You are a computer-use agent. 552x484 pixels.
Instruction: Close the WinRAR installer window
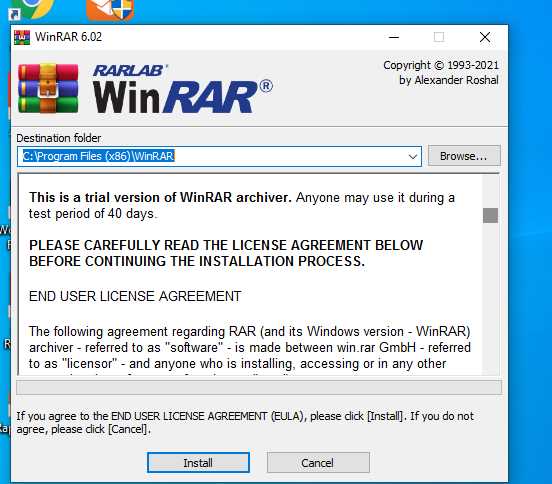[485, 37]
